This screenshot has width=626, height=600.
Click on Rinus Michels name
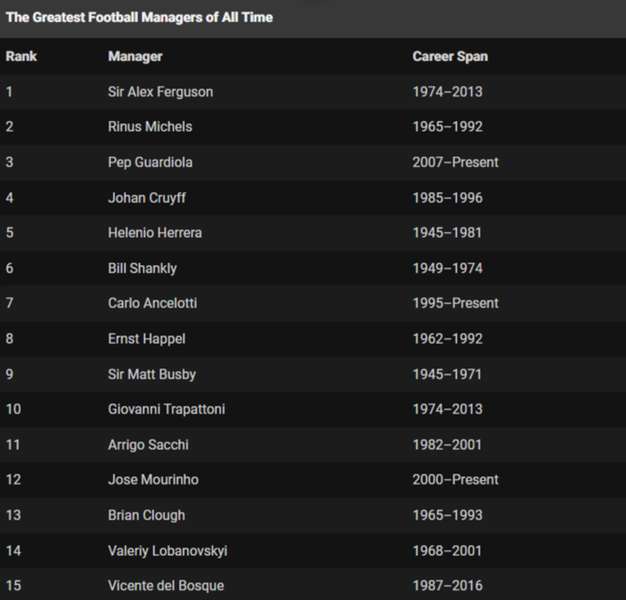tap(150, 127)
